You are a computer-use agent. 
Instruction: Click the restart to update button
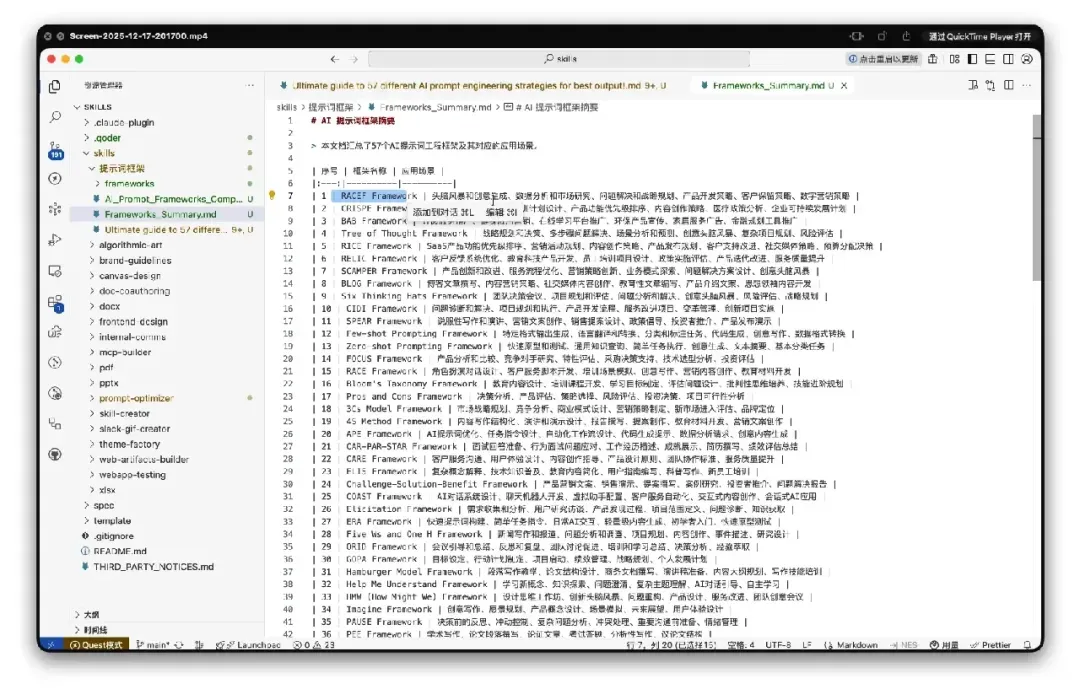tap(883, 59)
